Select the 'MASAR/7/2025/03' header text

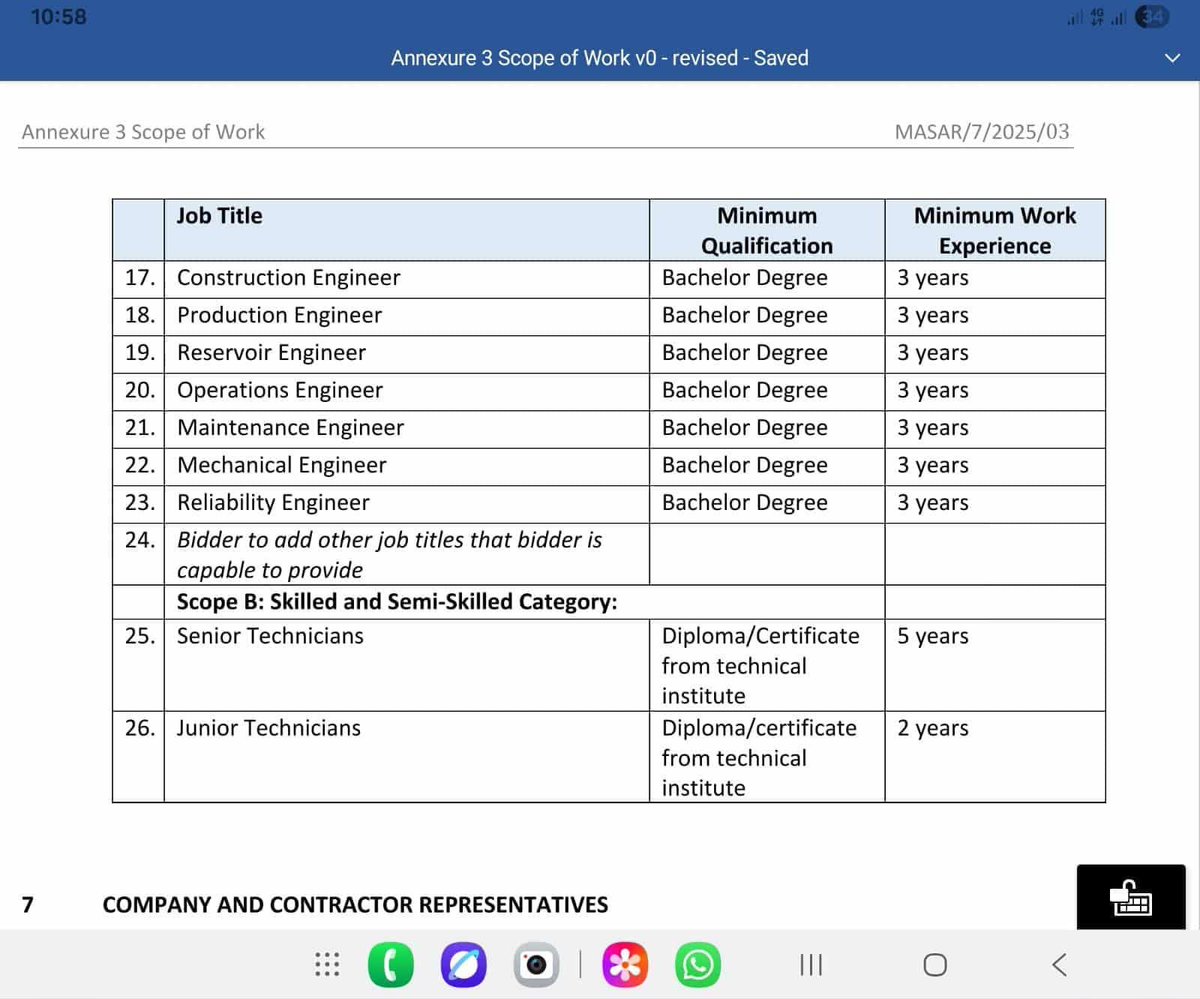click(x=982, y=131)
